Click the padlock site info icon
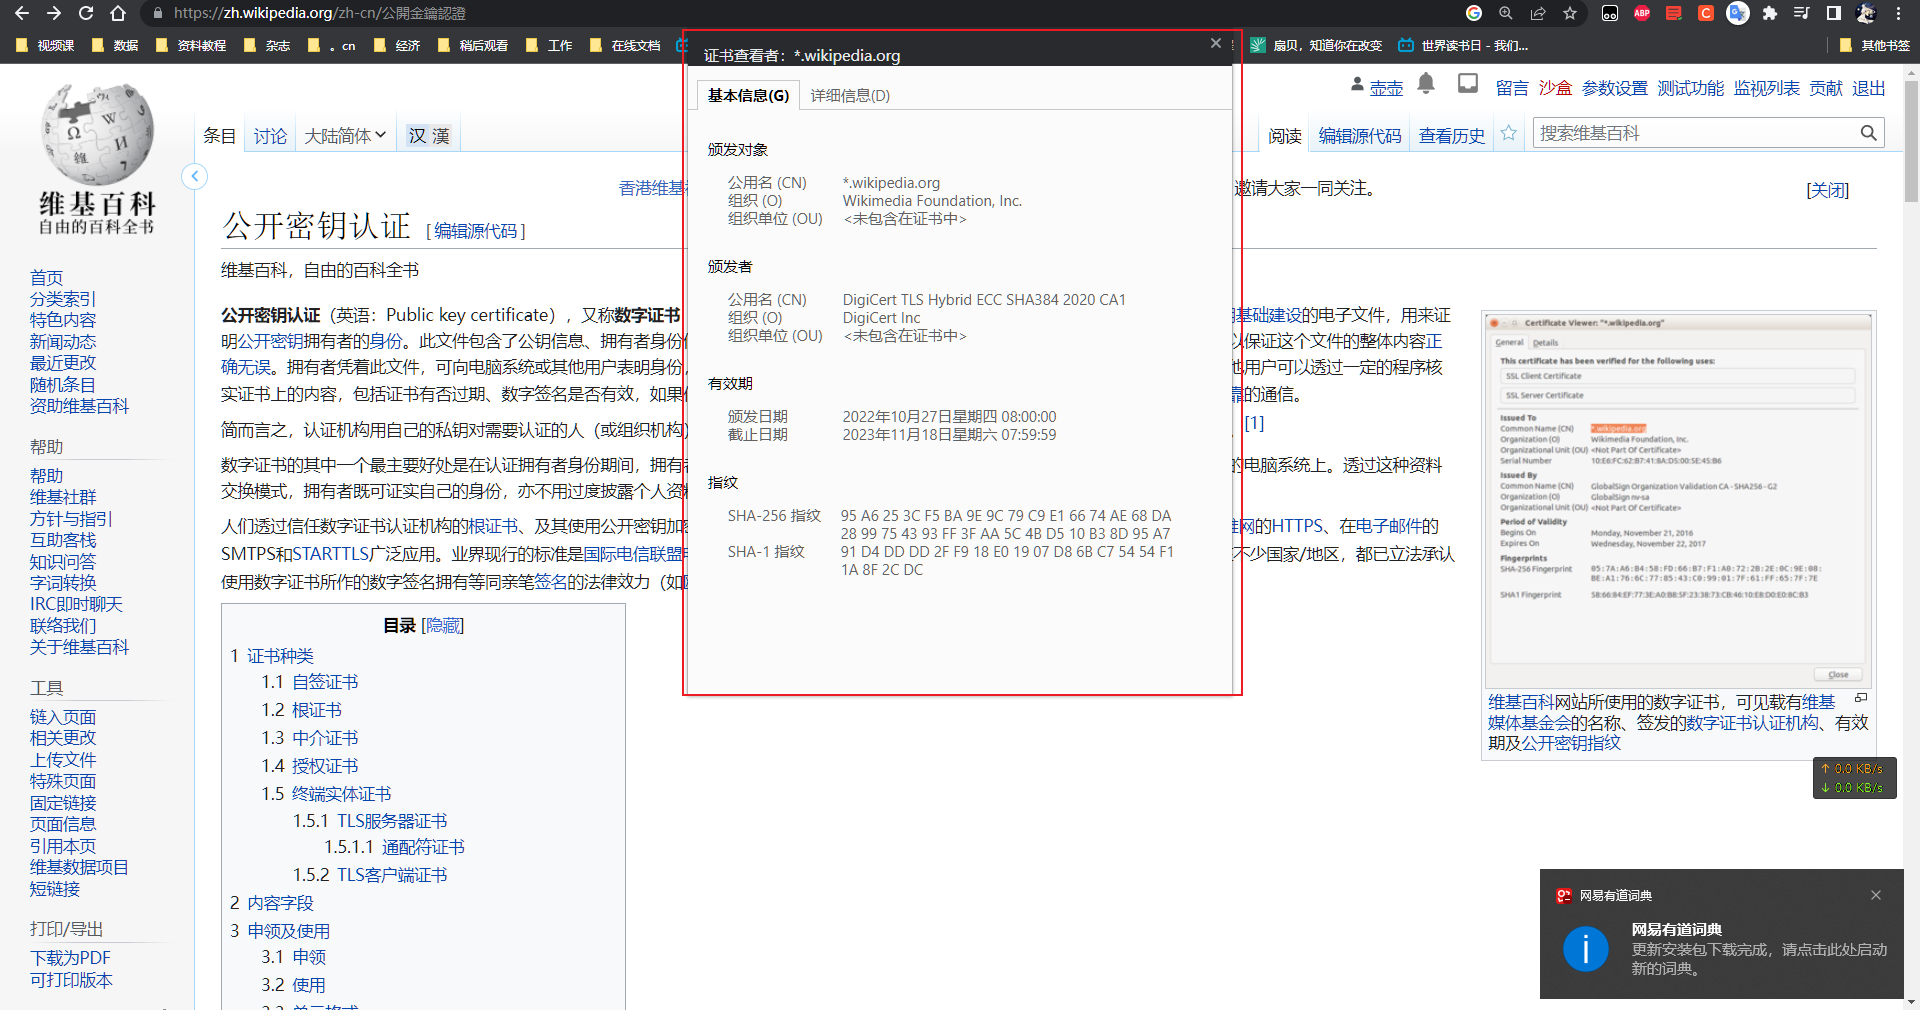The width and height of the screenshot is (1920, 1010). (157, 13)
